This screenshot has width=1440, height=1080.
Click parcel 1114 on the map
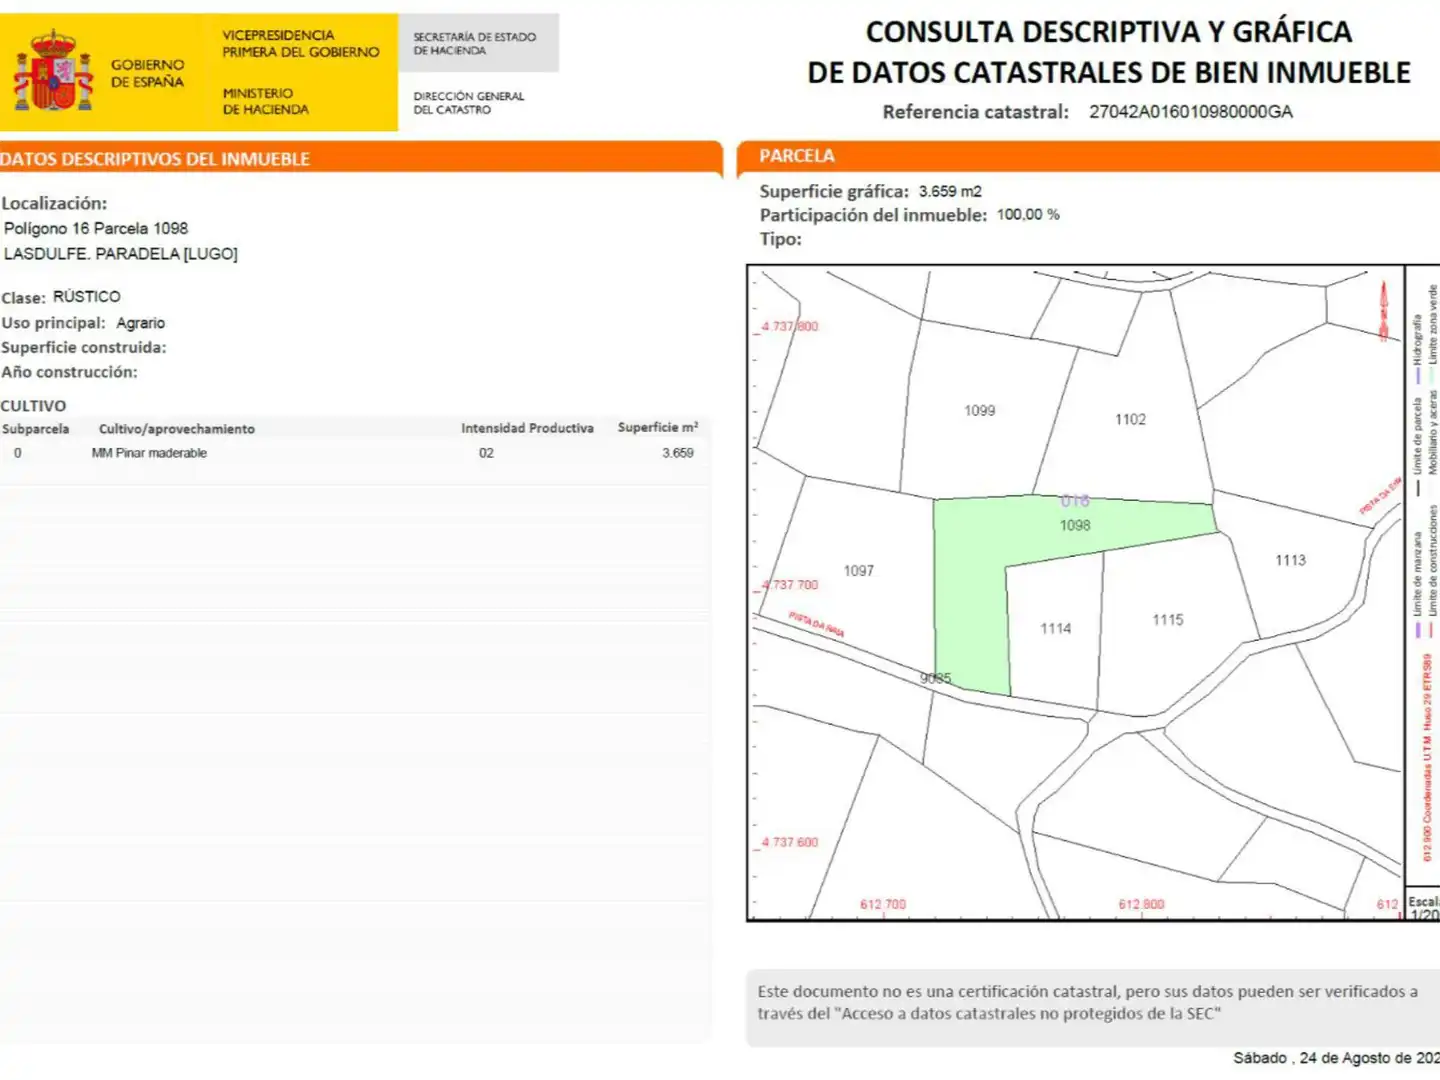tap(1055, 629)
